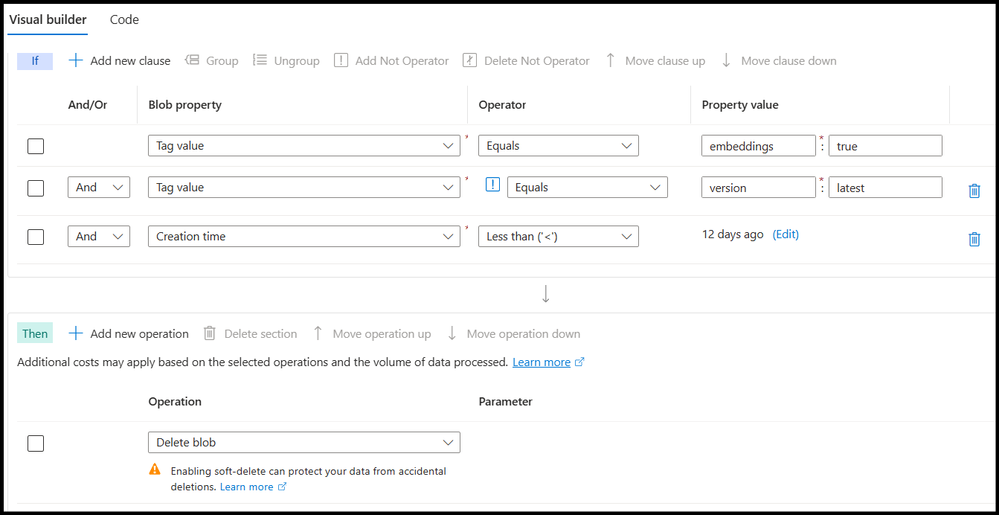Image resolution: width=999 pixels, height=515 pixels.
Task: Switch to the Code tab
Action: tap(124, 20)
